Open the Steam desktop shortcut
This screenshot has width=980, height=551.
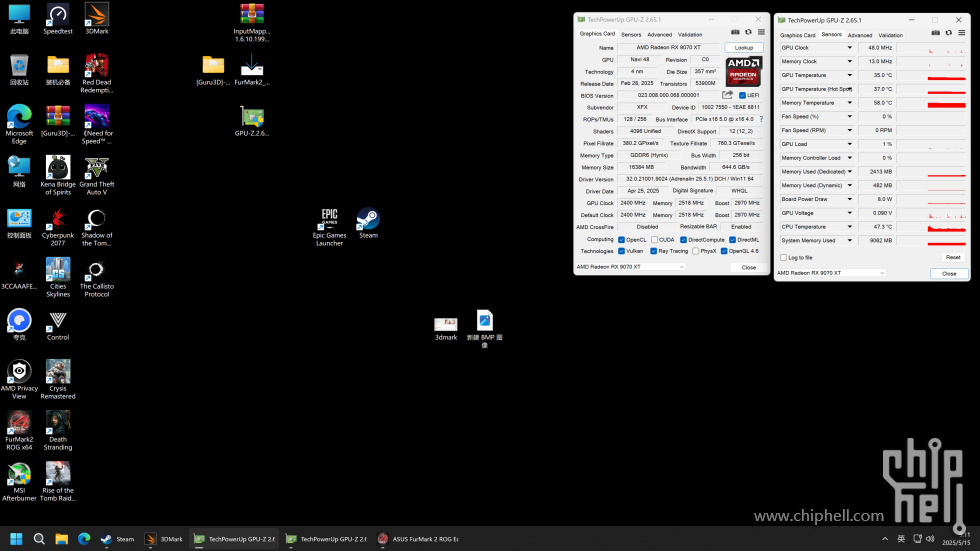368,223
